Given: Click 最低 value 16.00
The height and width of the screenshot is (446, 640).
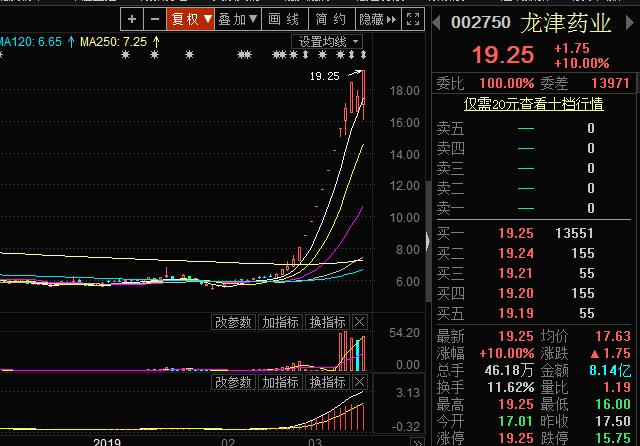Looking at the screenshot, I should tap(613, 404).
